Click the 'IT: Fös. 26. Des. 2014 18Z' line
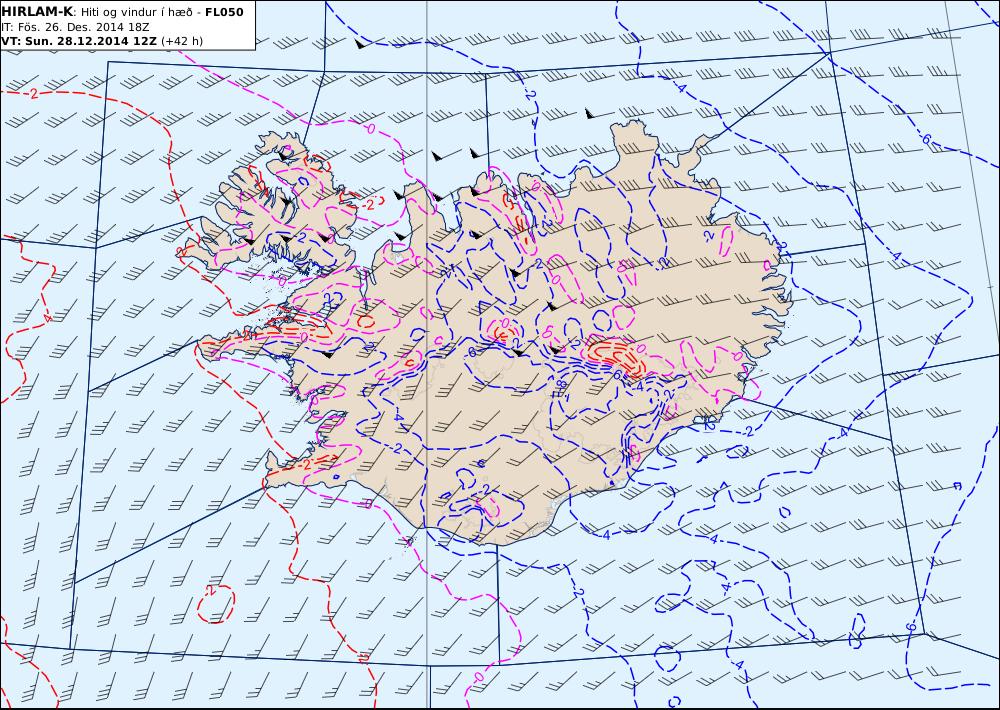The width and height of the screenshot is (1000, 710). coord(76,27)
